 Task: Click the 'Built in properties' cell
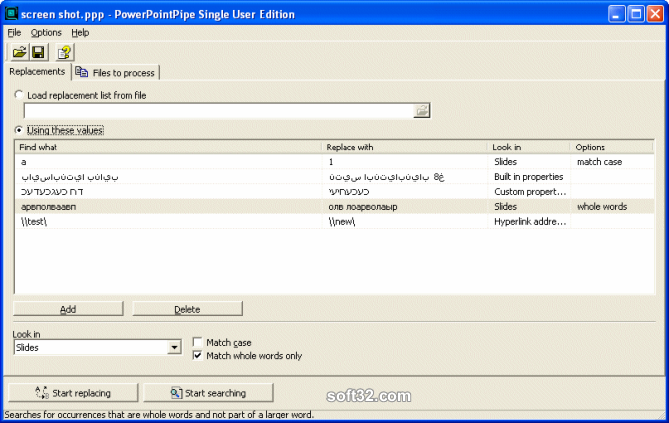(x=529, y=177)
